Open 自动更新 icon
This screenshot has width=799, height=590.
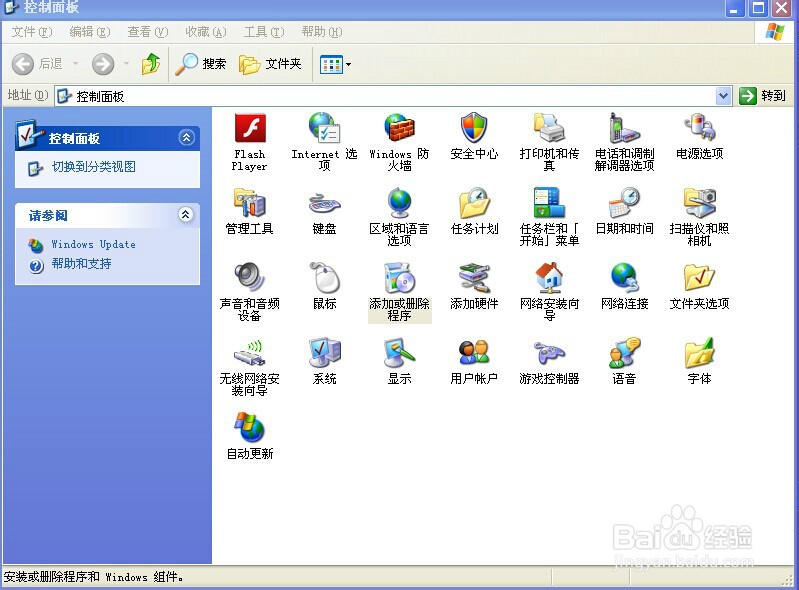[x=250, y=427]
